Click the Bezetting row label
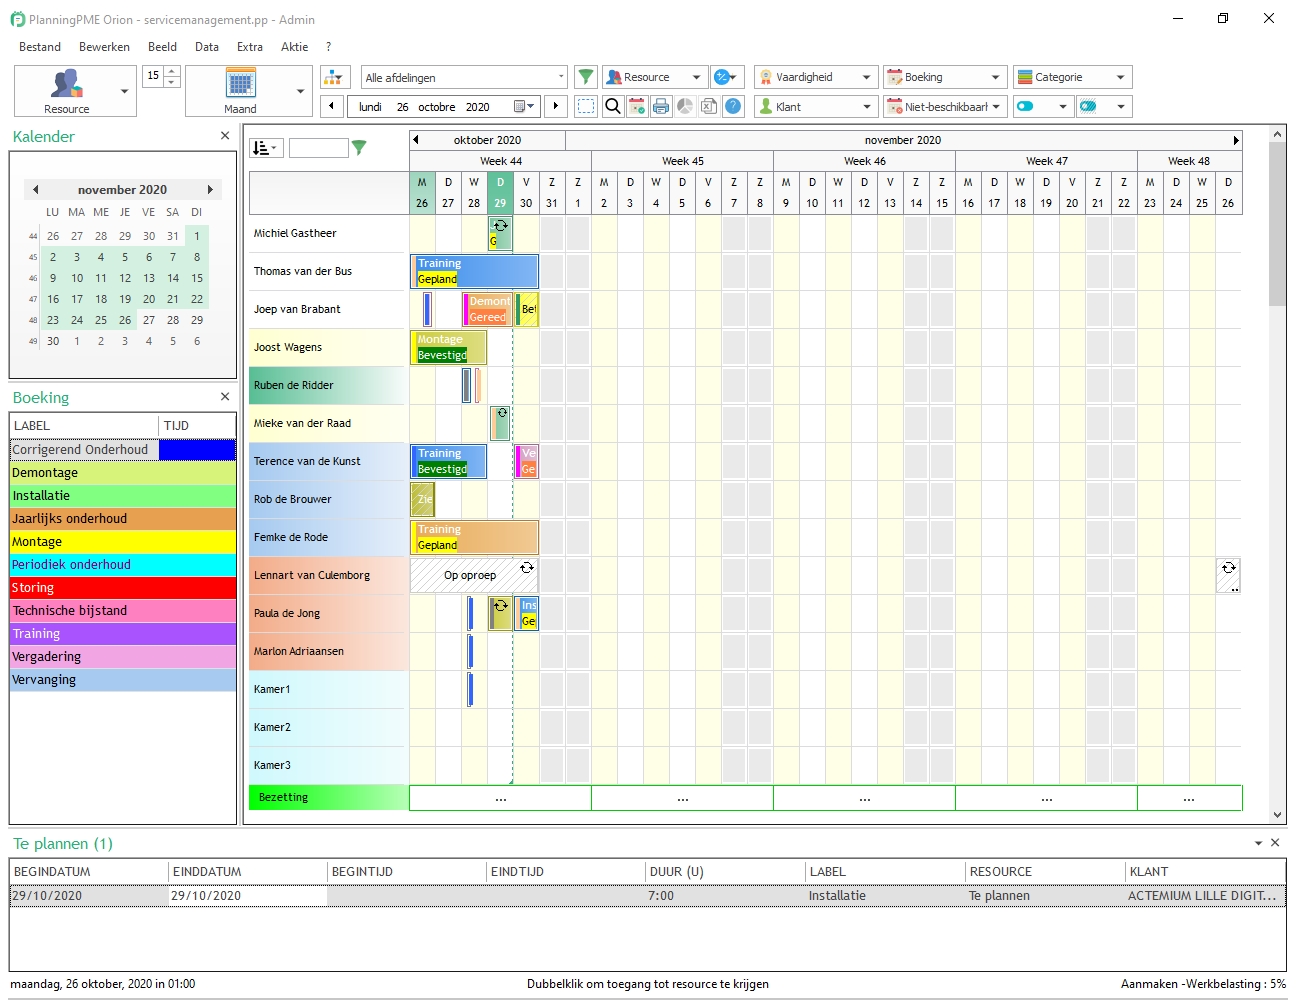 tap(328, 797)
